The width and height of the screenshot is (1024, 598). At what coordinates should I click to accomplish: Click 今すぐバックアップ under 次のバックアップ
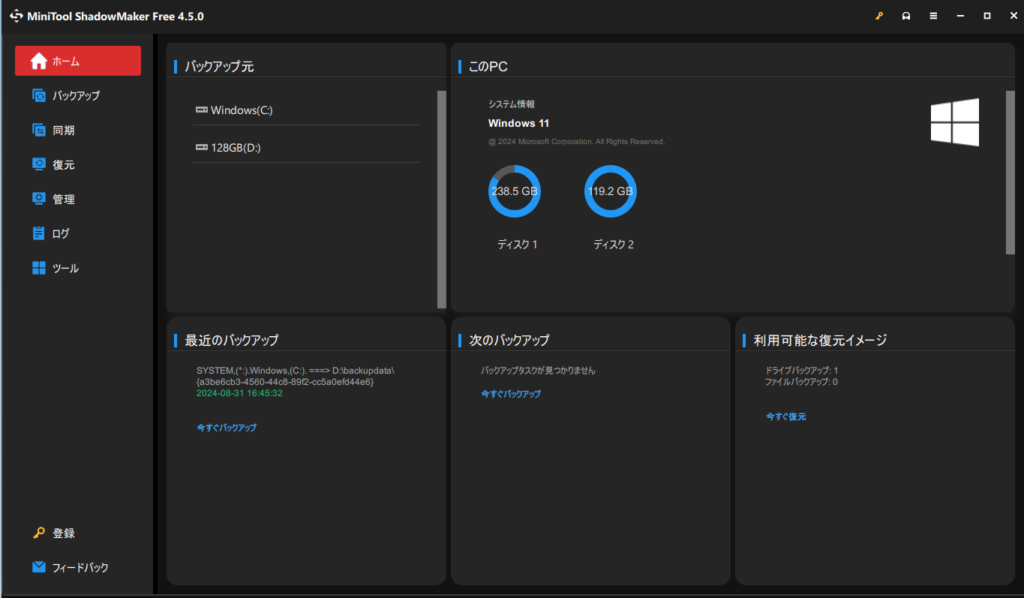pos(511,394)
